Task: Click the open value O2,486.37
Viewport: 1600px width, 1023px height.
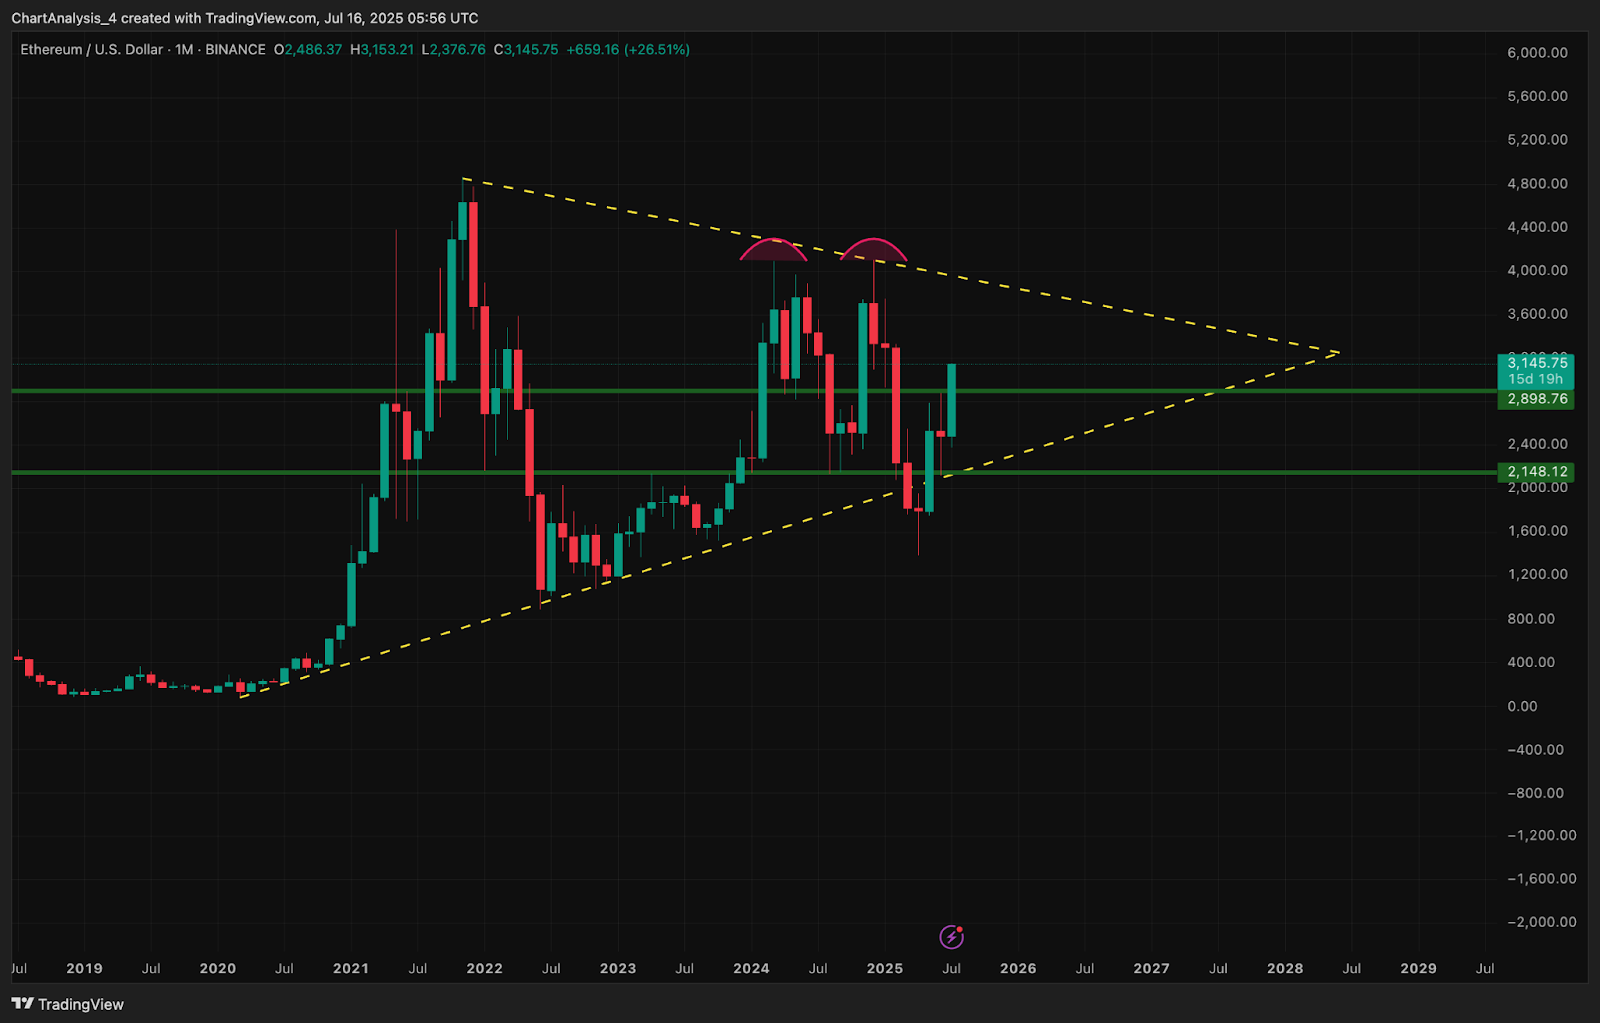Action: (308, 49)
